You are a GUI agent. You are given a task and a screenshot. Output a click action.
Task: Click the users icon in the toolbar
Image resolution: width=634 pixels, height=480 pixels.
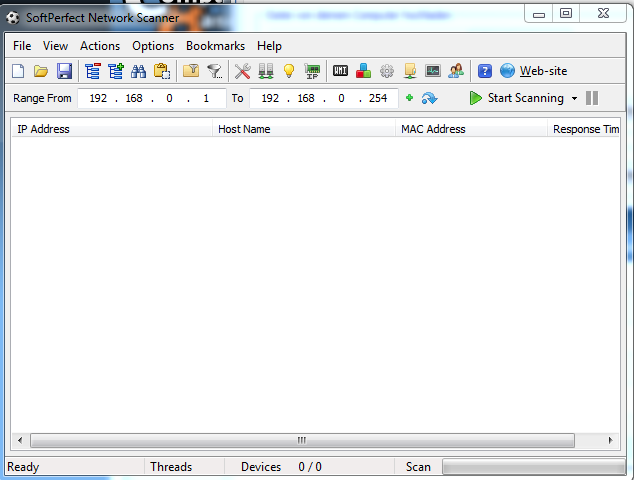(x=456, y=71)
